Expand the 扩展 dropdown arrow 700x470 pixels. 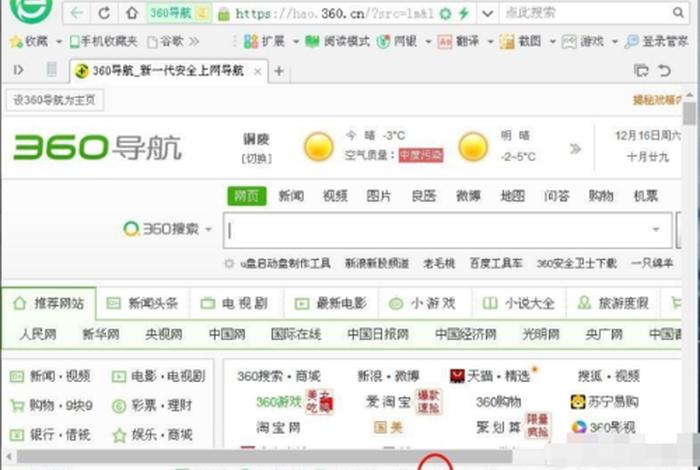[x=296, y=42]
